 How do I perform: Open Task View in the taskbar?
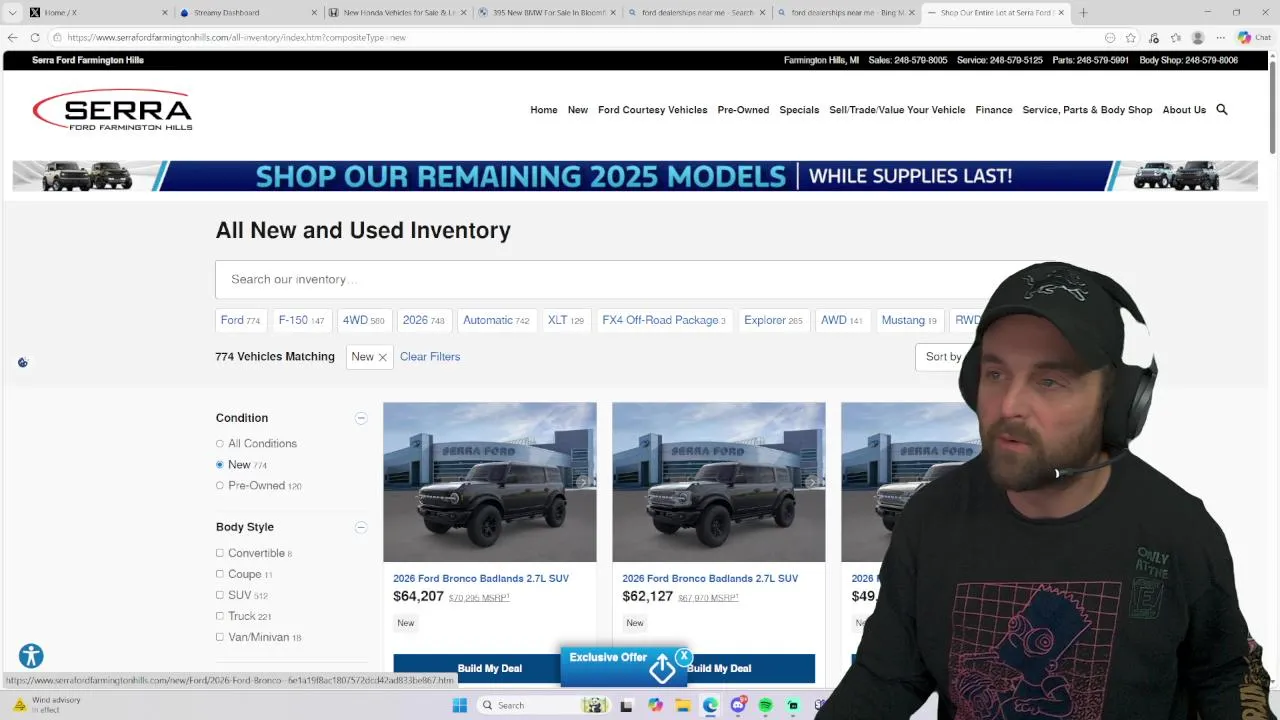(626, 705)
